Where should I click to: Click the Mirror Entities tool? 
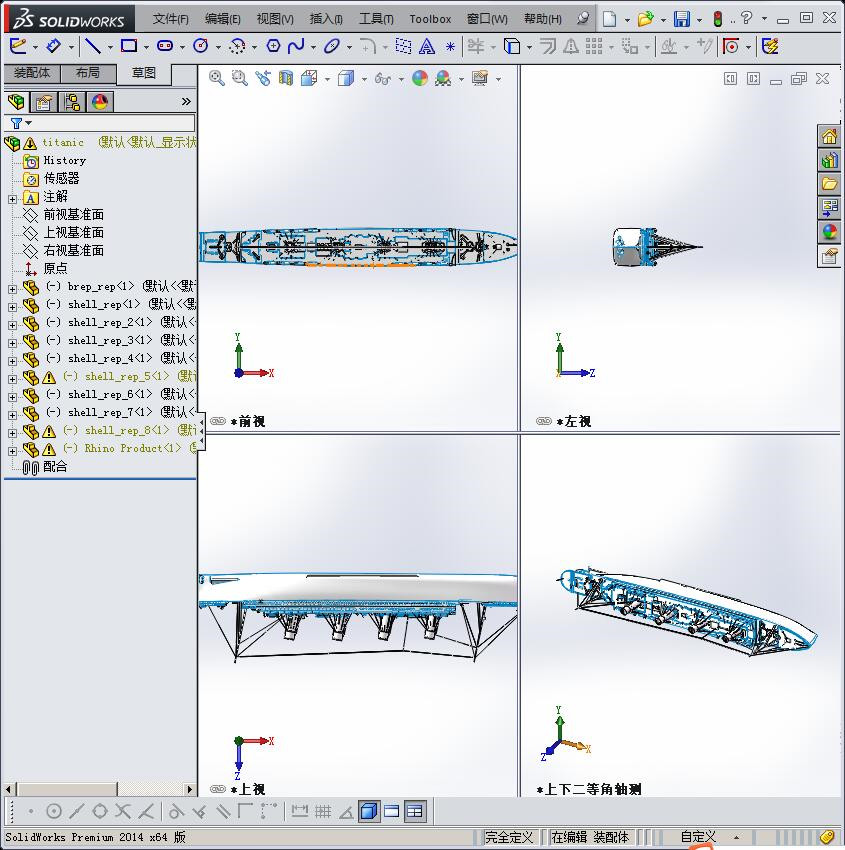click(x=571, y=46)
